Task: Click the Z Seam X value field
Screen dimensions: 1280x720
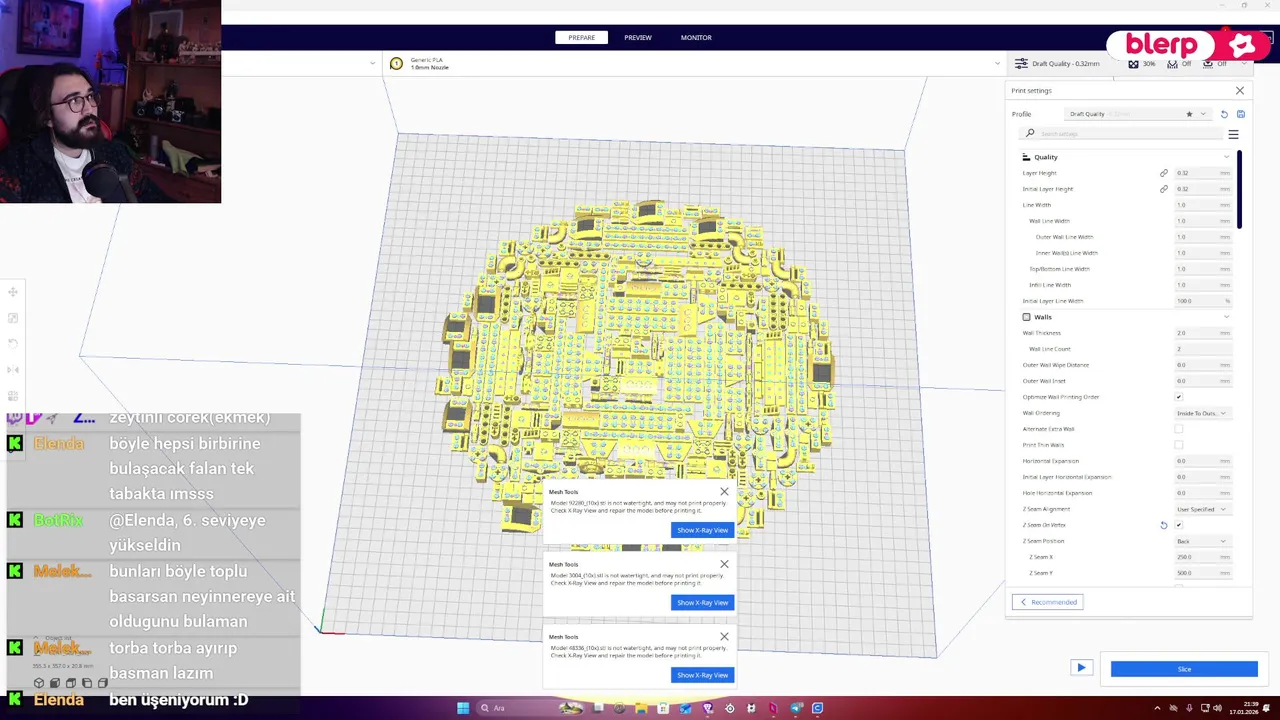Action: [x=1202, y=557]
